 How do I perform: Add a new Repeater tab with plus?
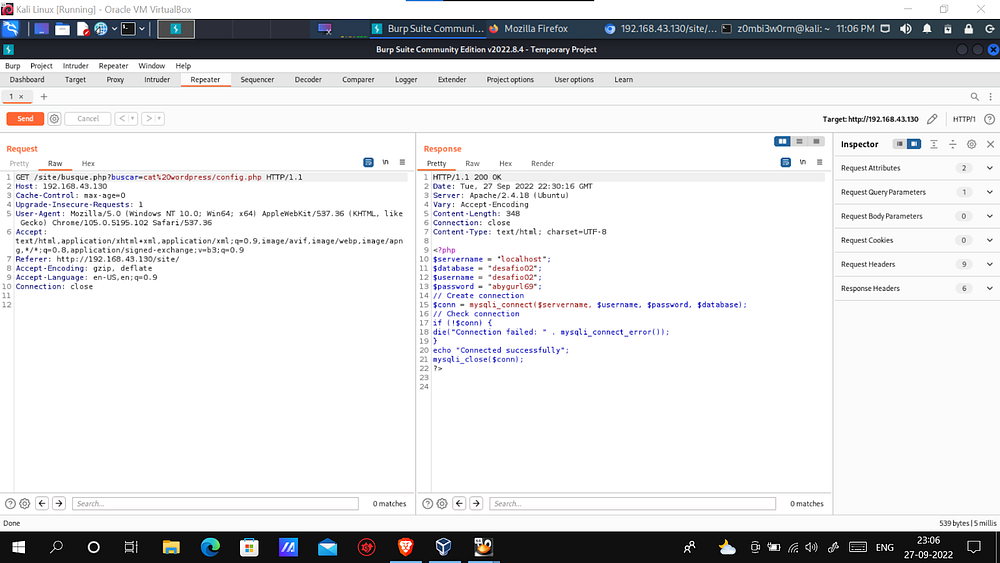pos(43,96)
